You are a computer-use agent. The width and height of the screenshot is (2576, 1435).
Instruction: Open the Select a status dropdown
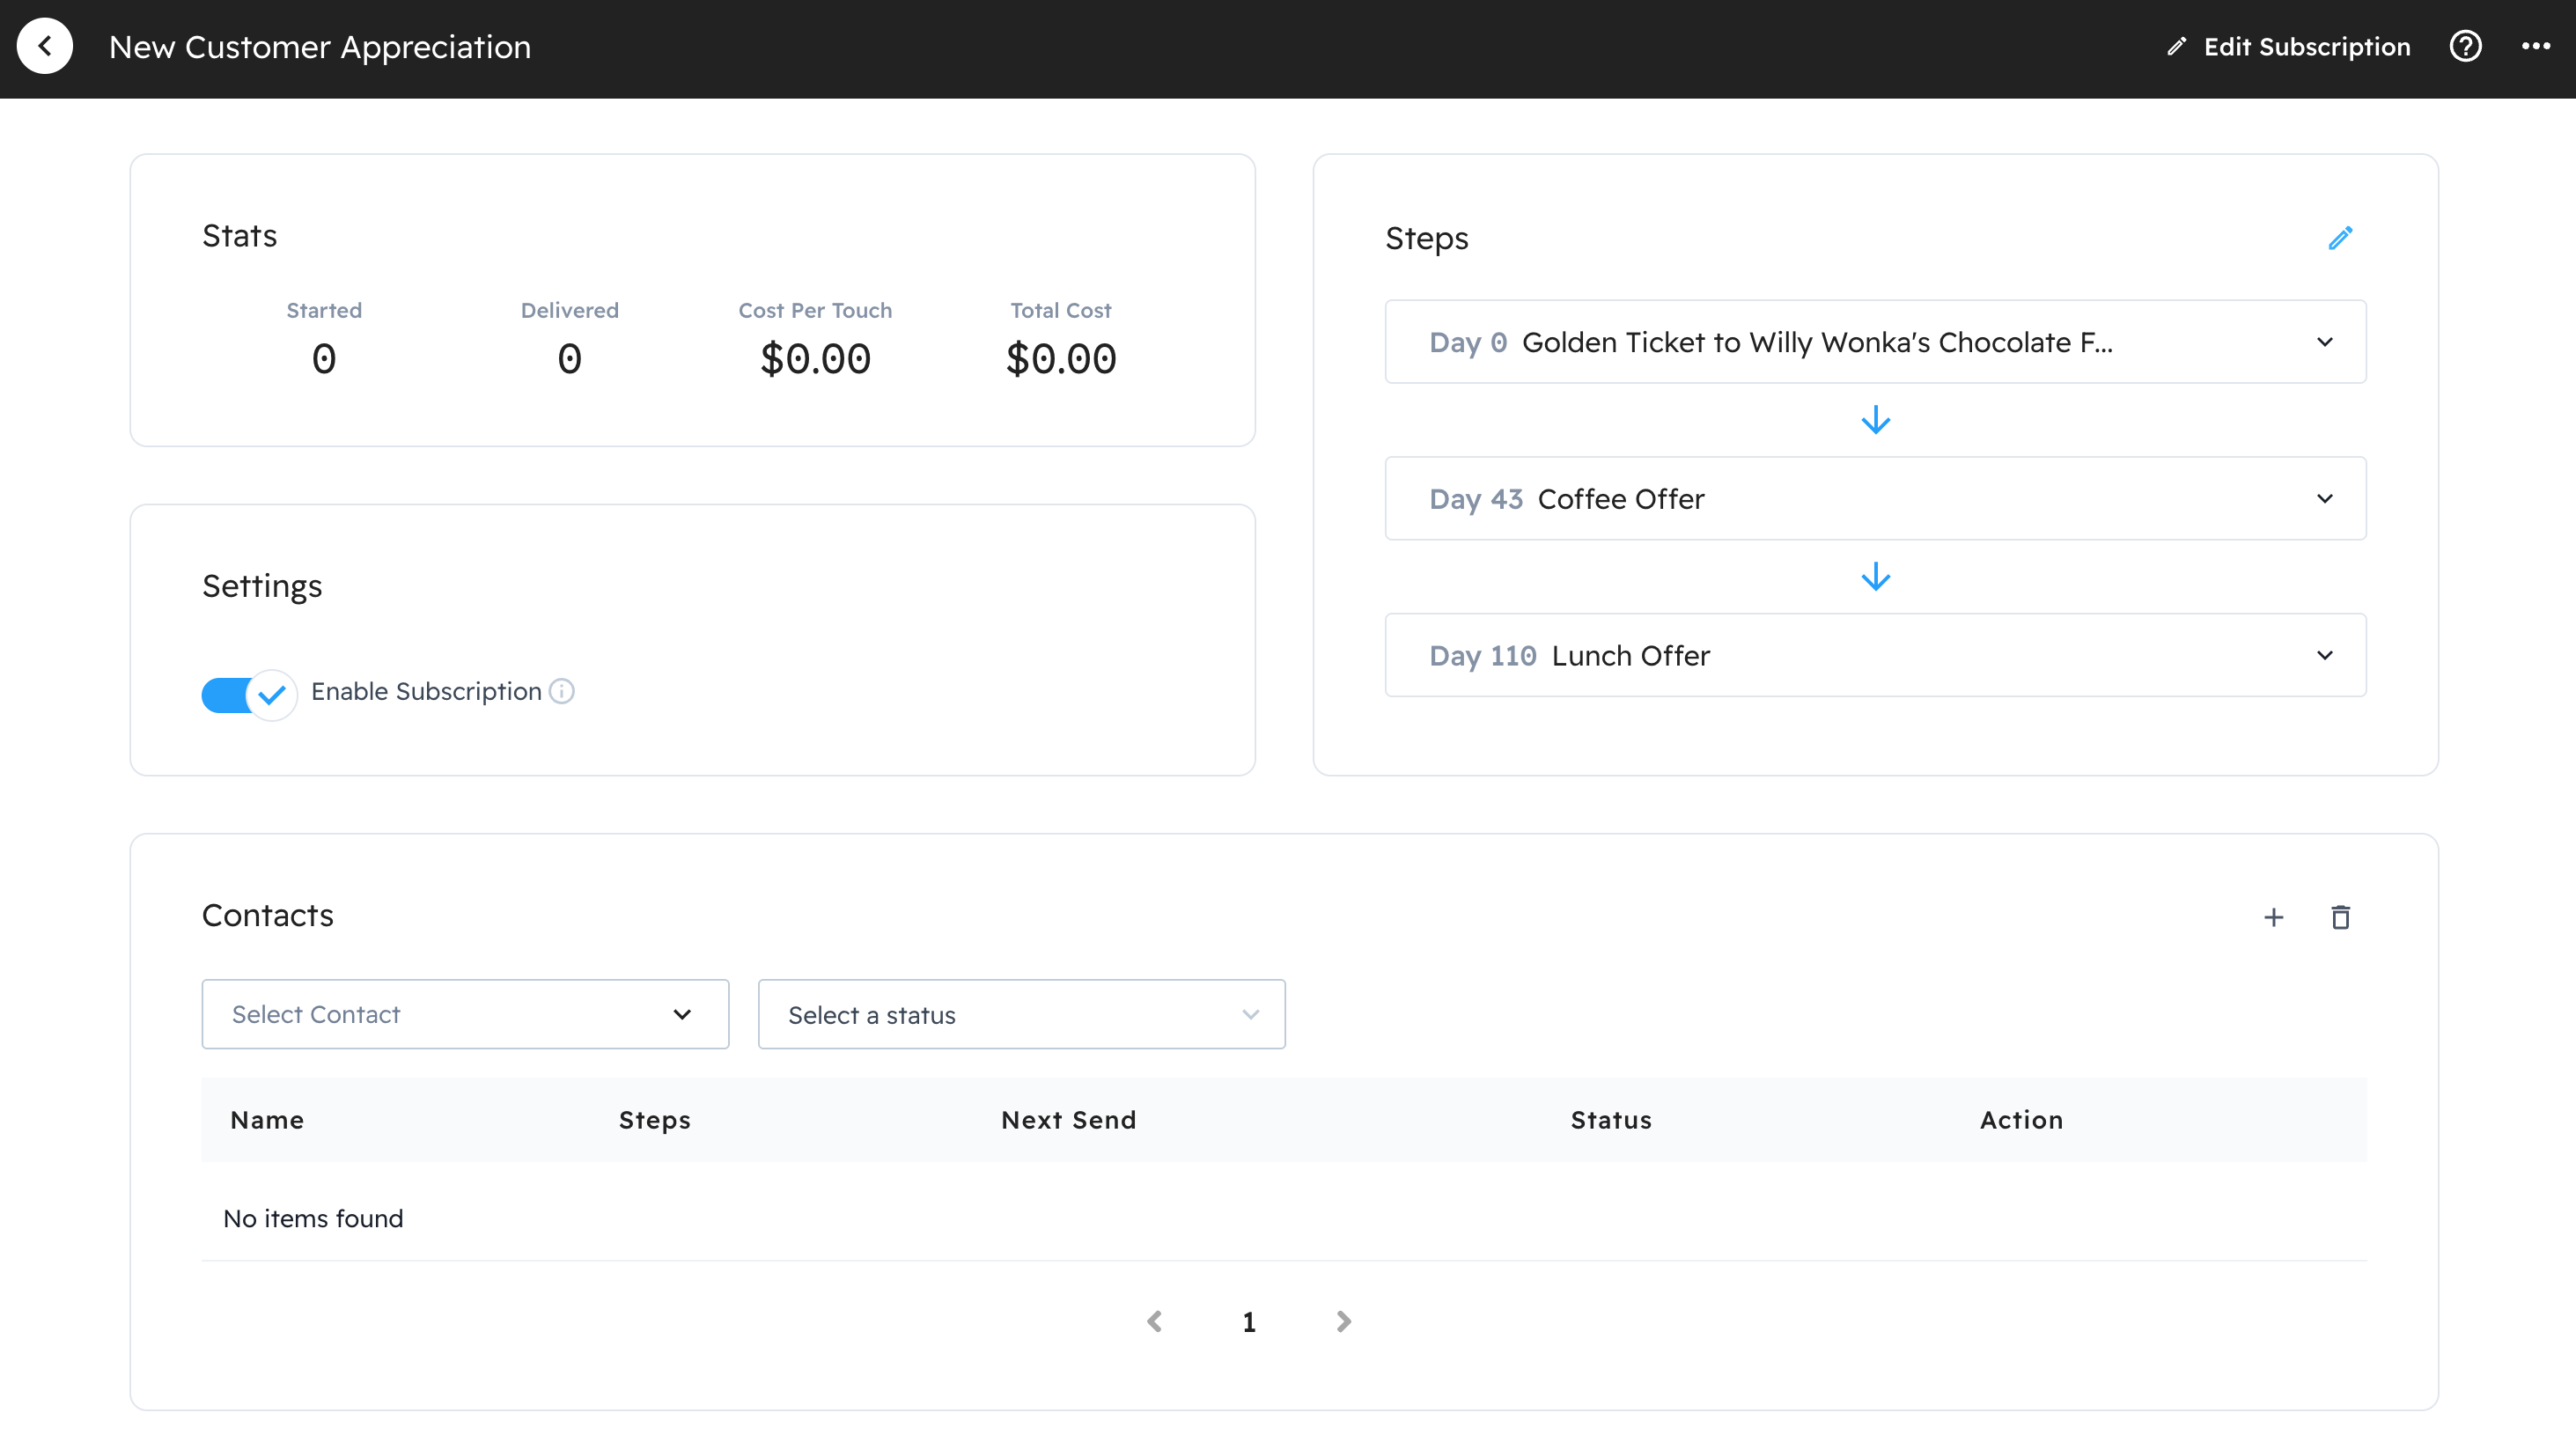tap(1021, 1014)
